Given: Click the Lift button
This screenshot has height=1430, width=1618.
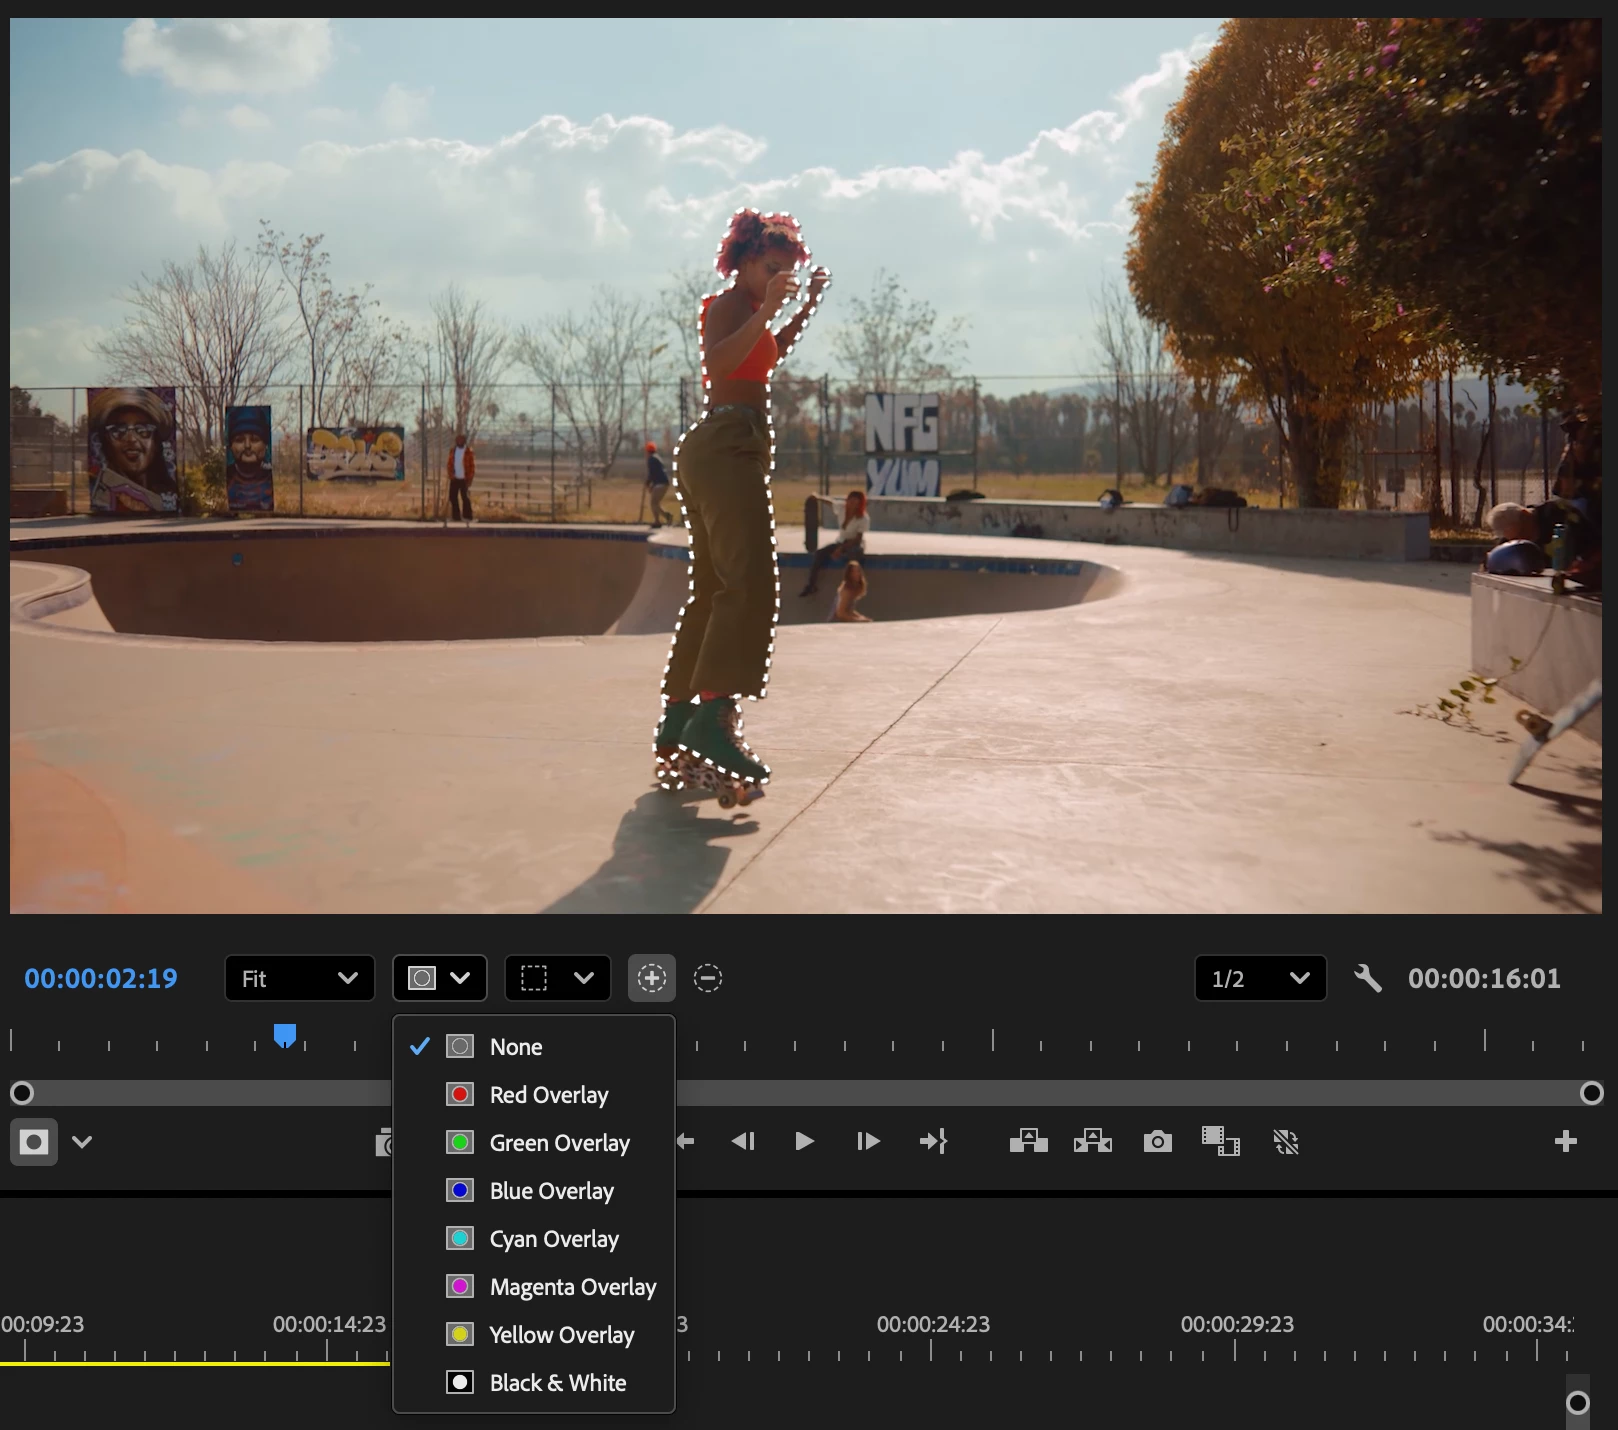Looking at the screenshot, I should [1028, 1141].
